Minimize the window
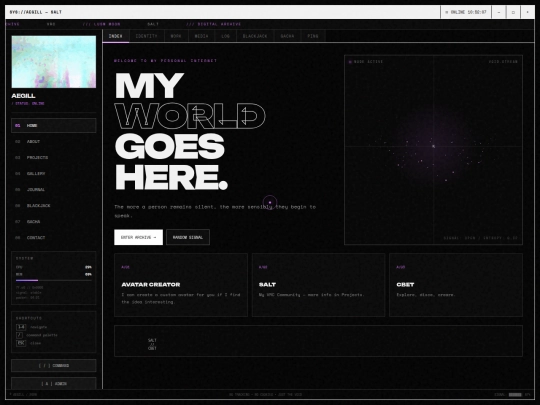The image size is (540, 405). 499,12
